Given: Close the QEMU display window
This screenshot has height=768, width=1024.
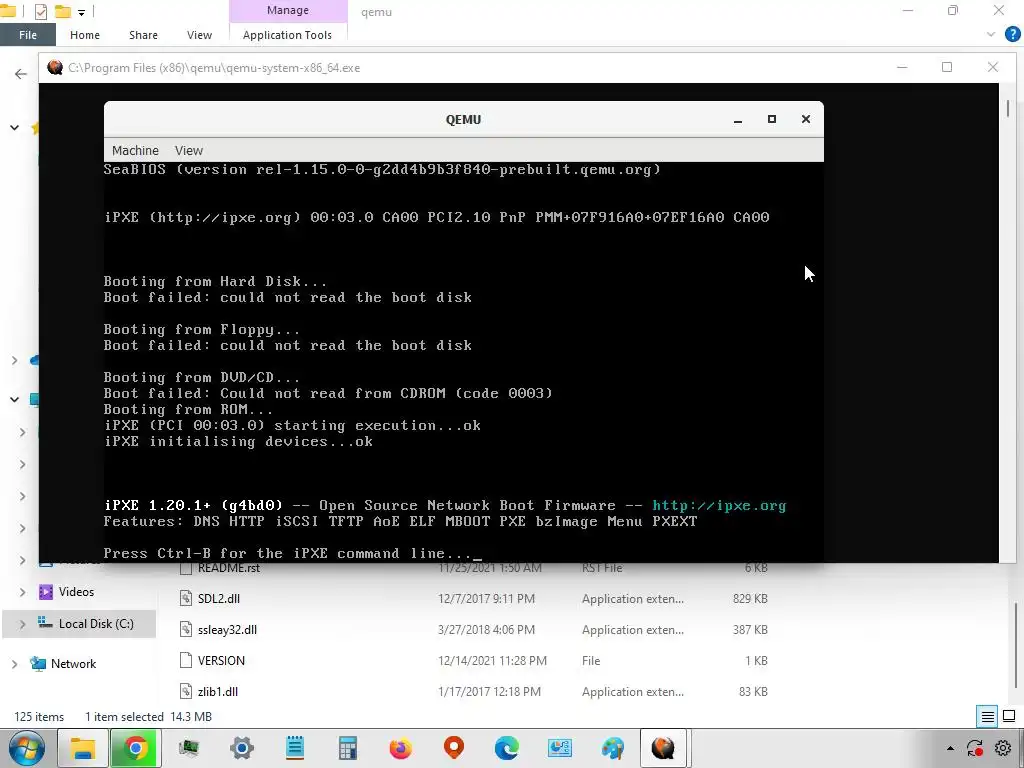Looking at the screenshot, I should click(x=806, y=119).
